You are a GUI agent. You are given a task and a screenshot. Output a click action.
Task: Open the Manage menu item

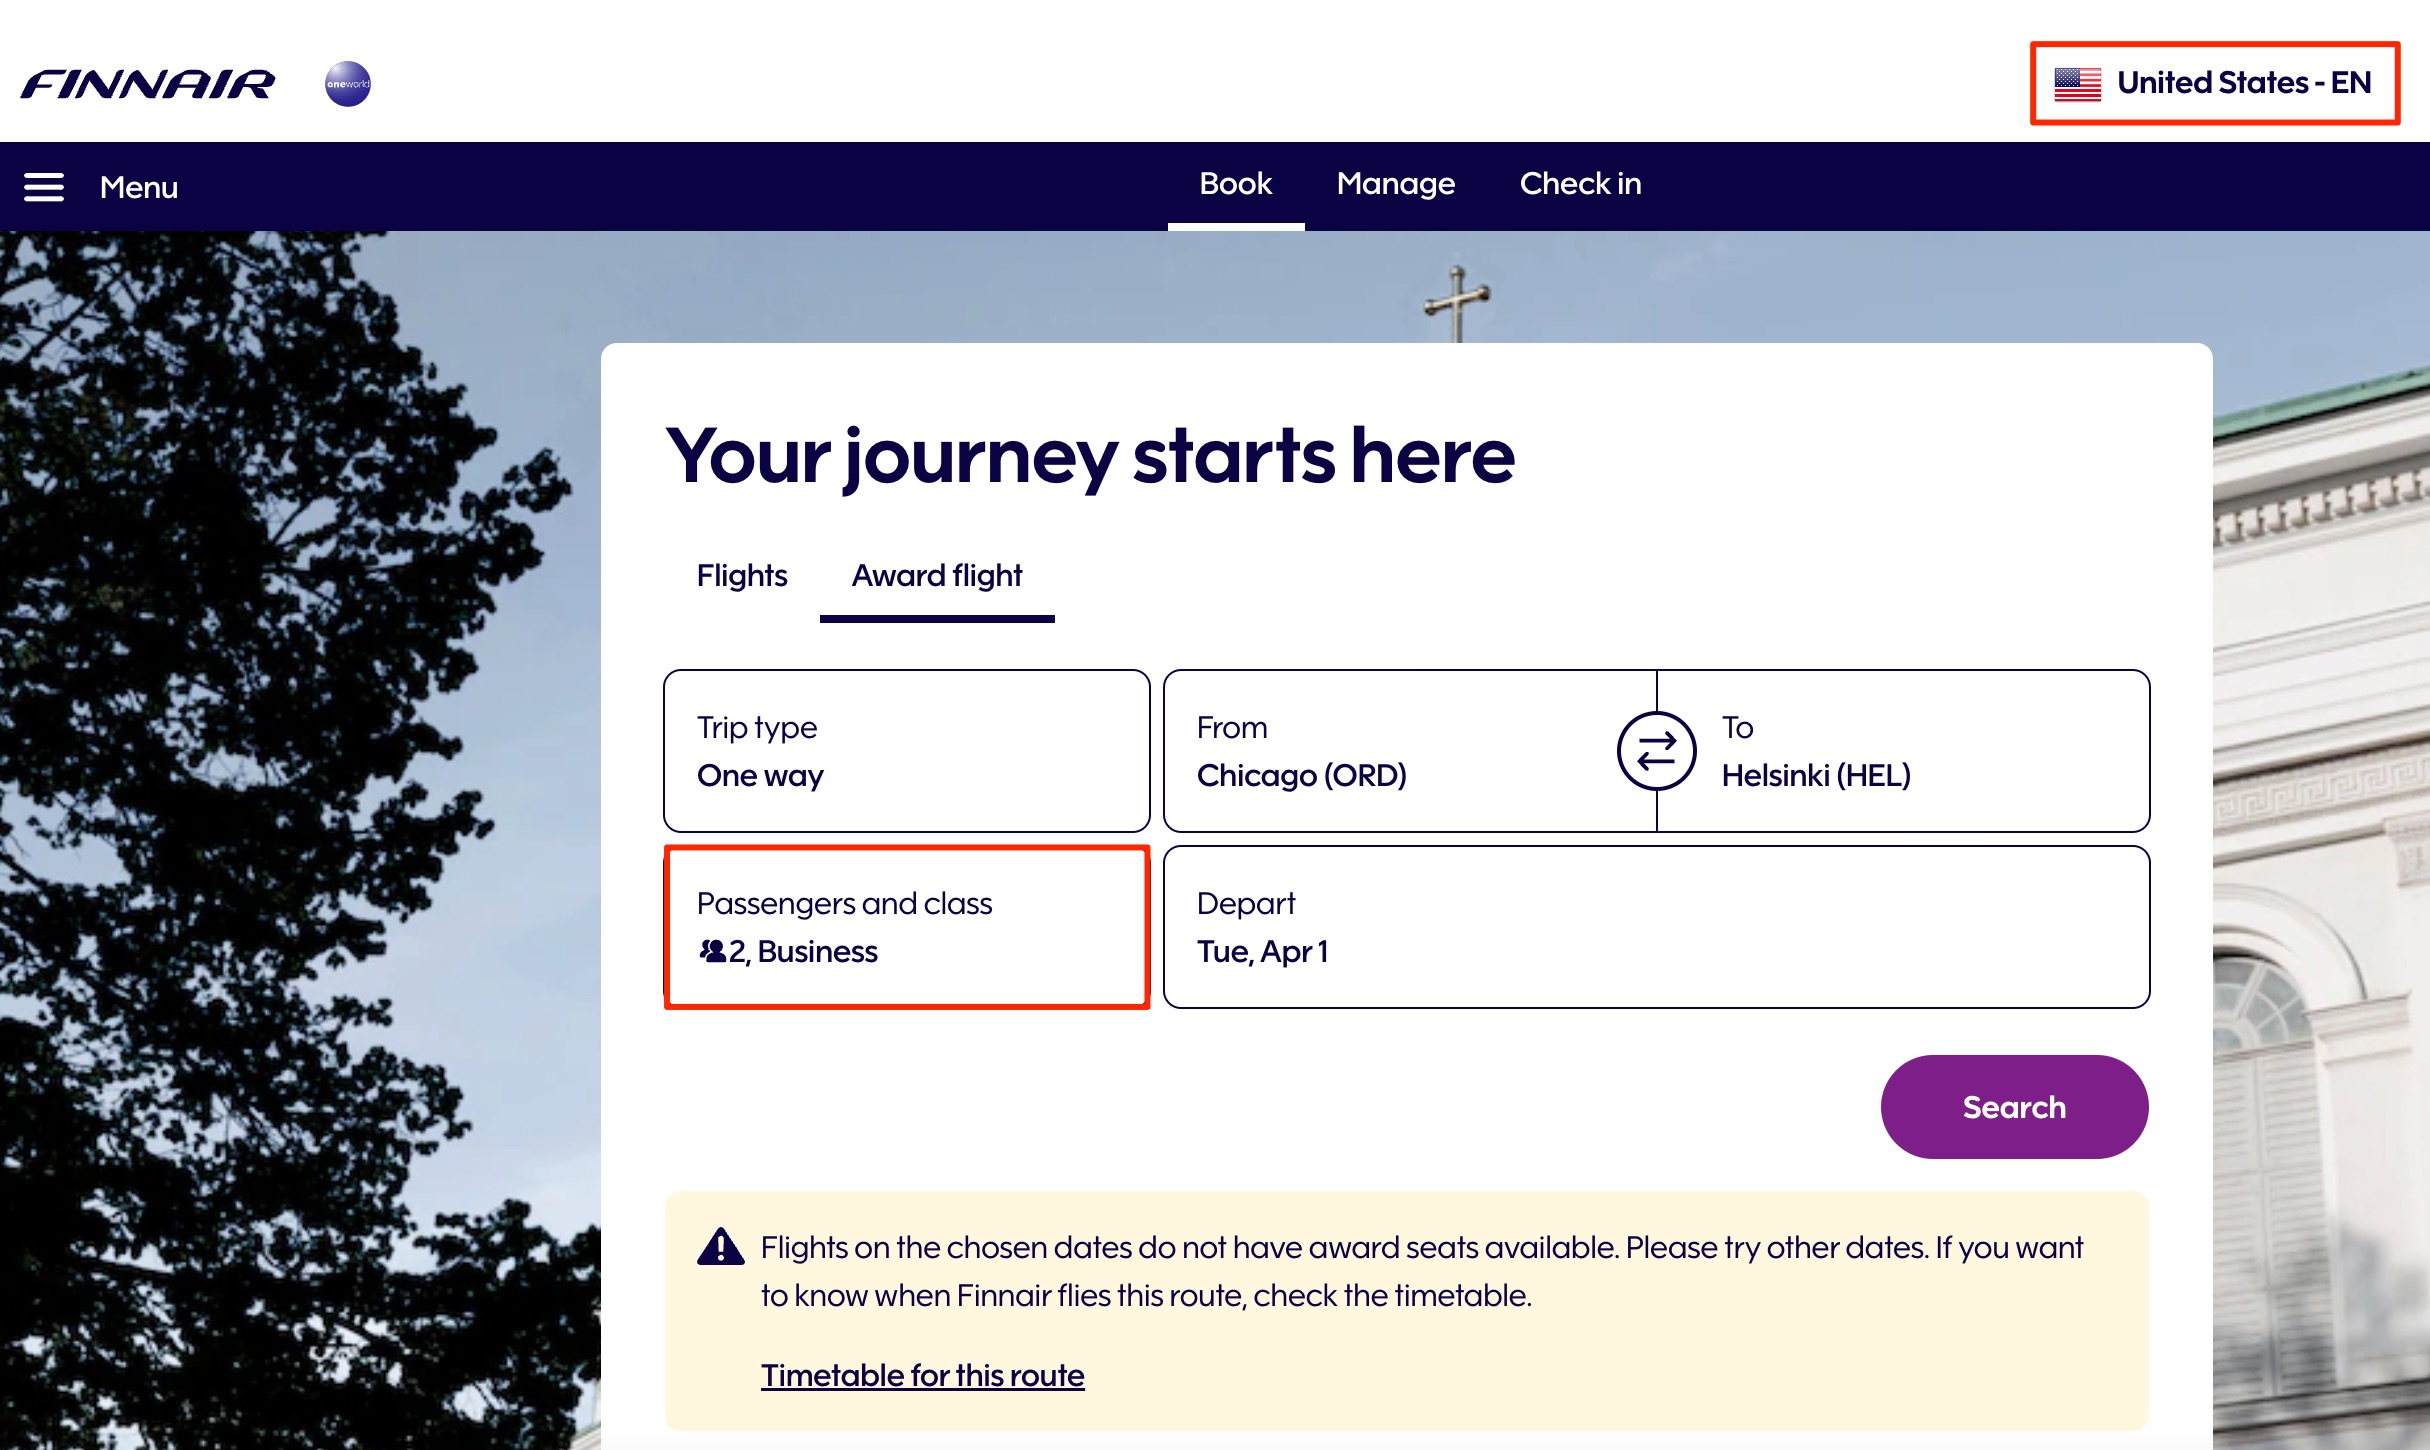point(1396,184)
